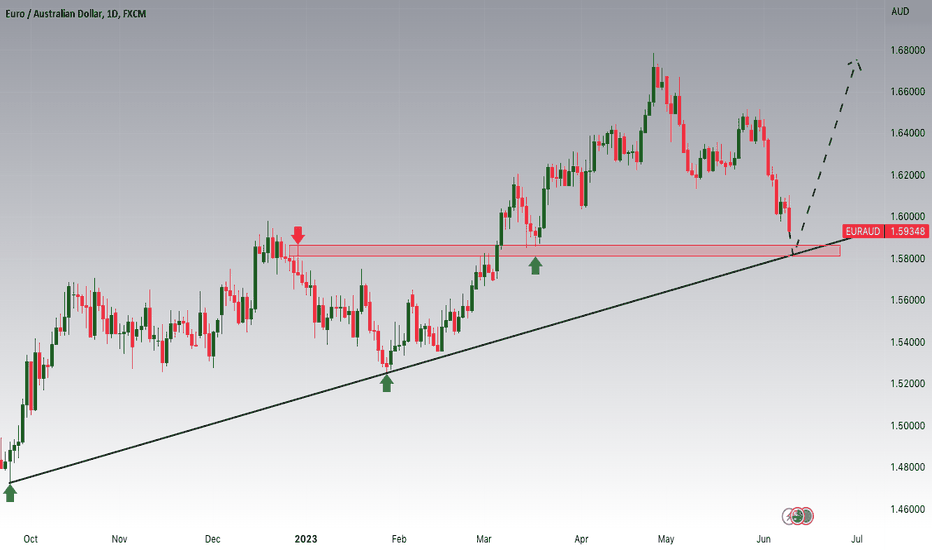932x550 pixels.
Task: Click the 1.56000 price axis label
Action: 907,300
